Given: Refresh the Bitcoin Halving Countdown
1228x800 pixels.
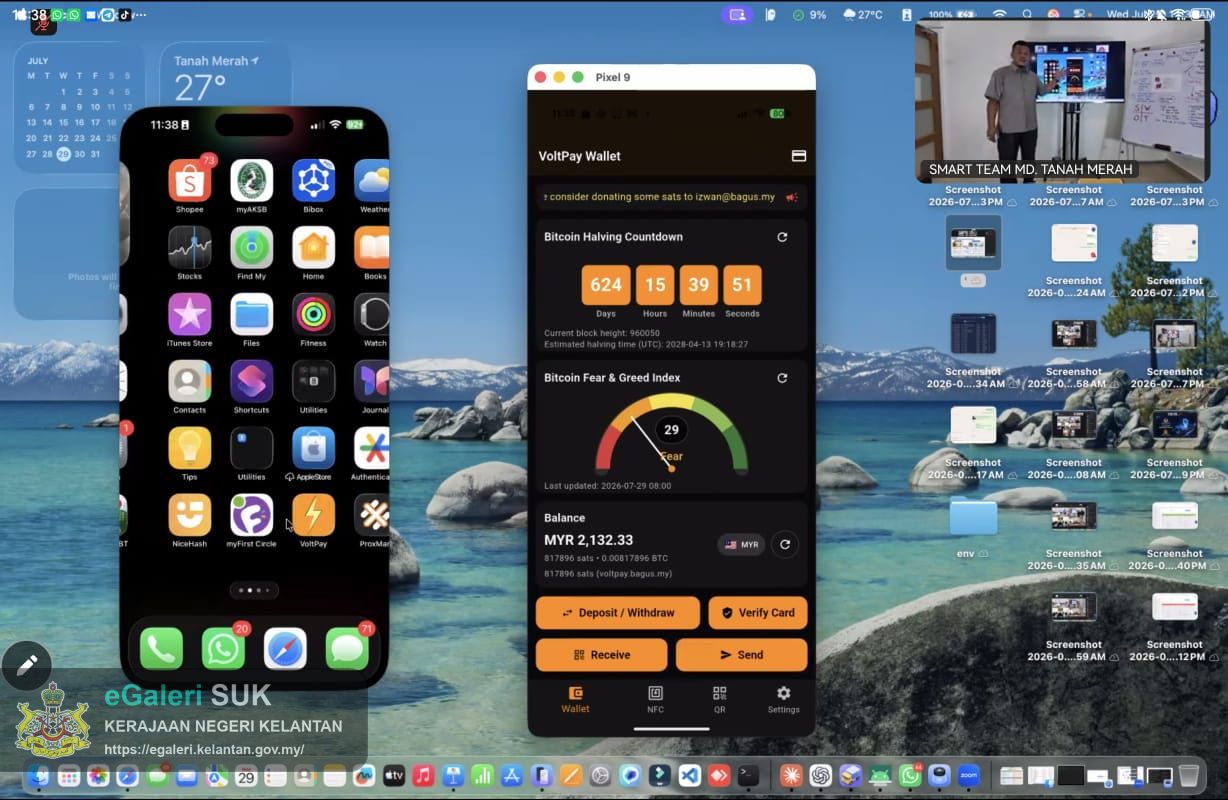Looking at the screenshot, I should click(x=782, y=237).
